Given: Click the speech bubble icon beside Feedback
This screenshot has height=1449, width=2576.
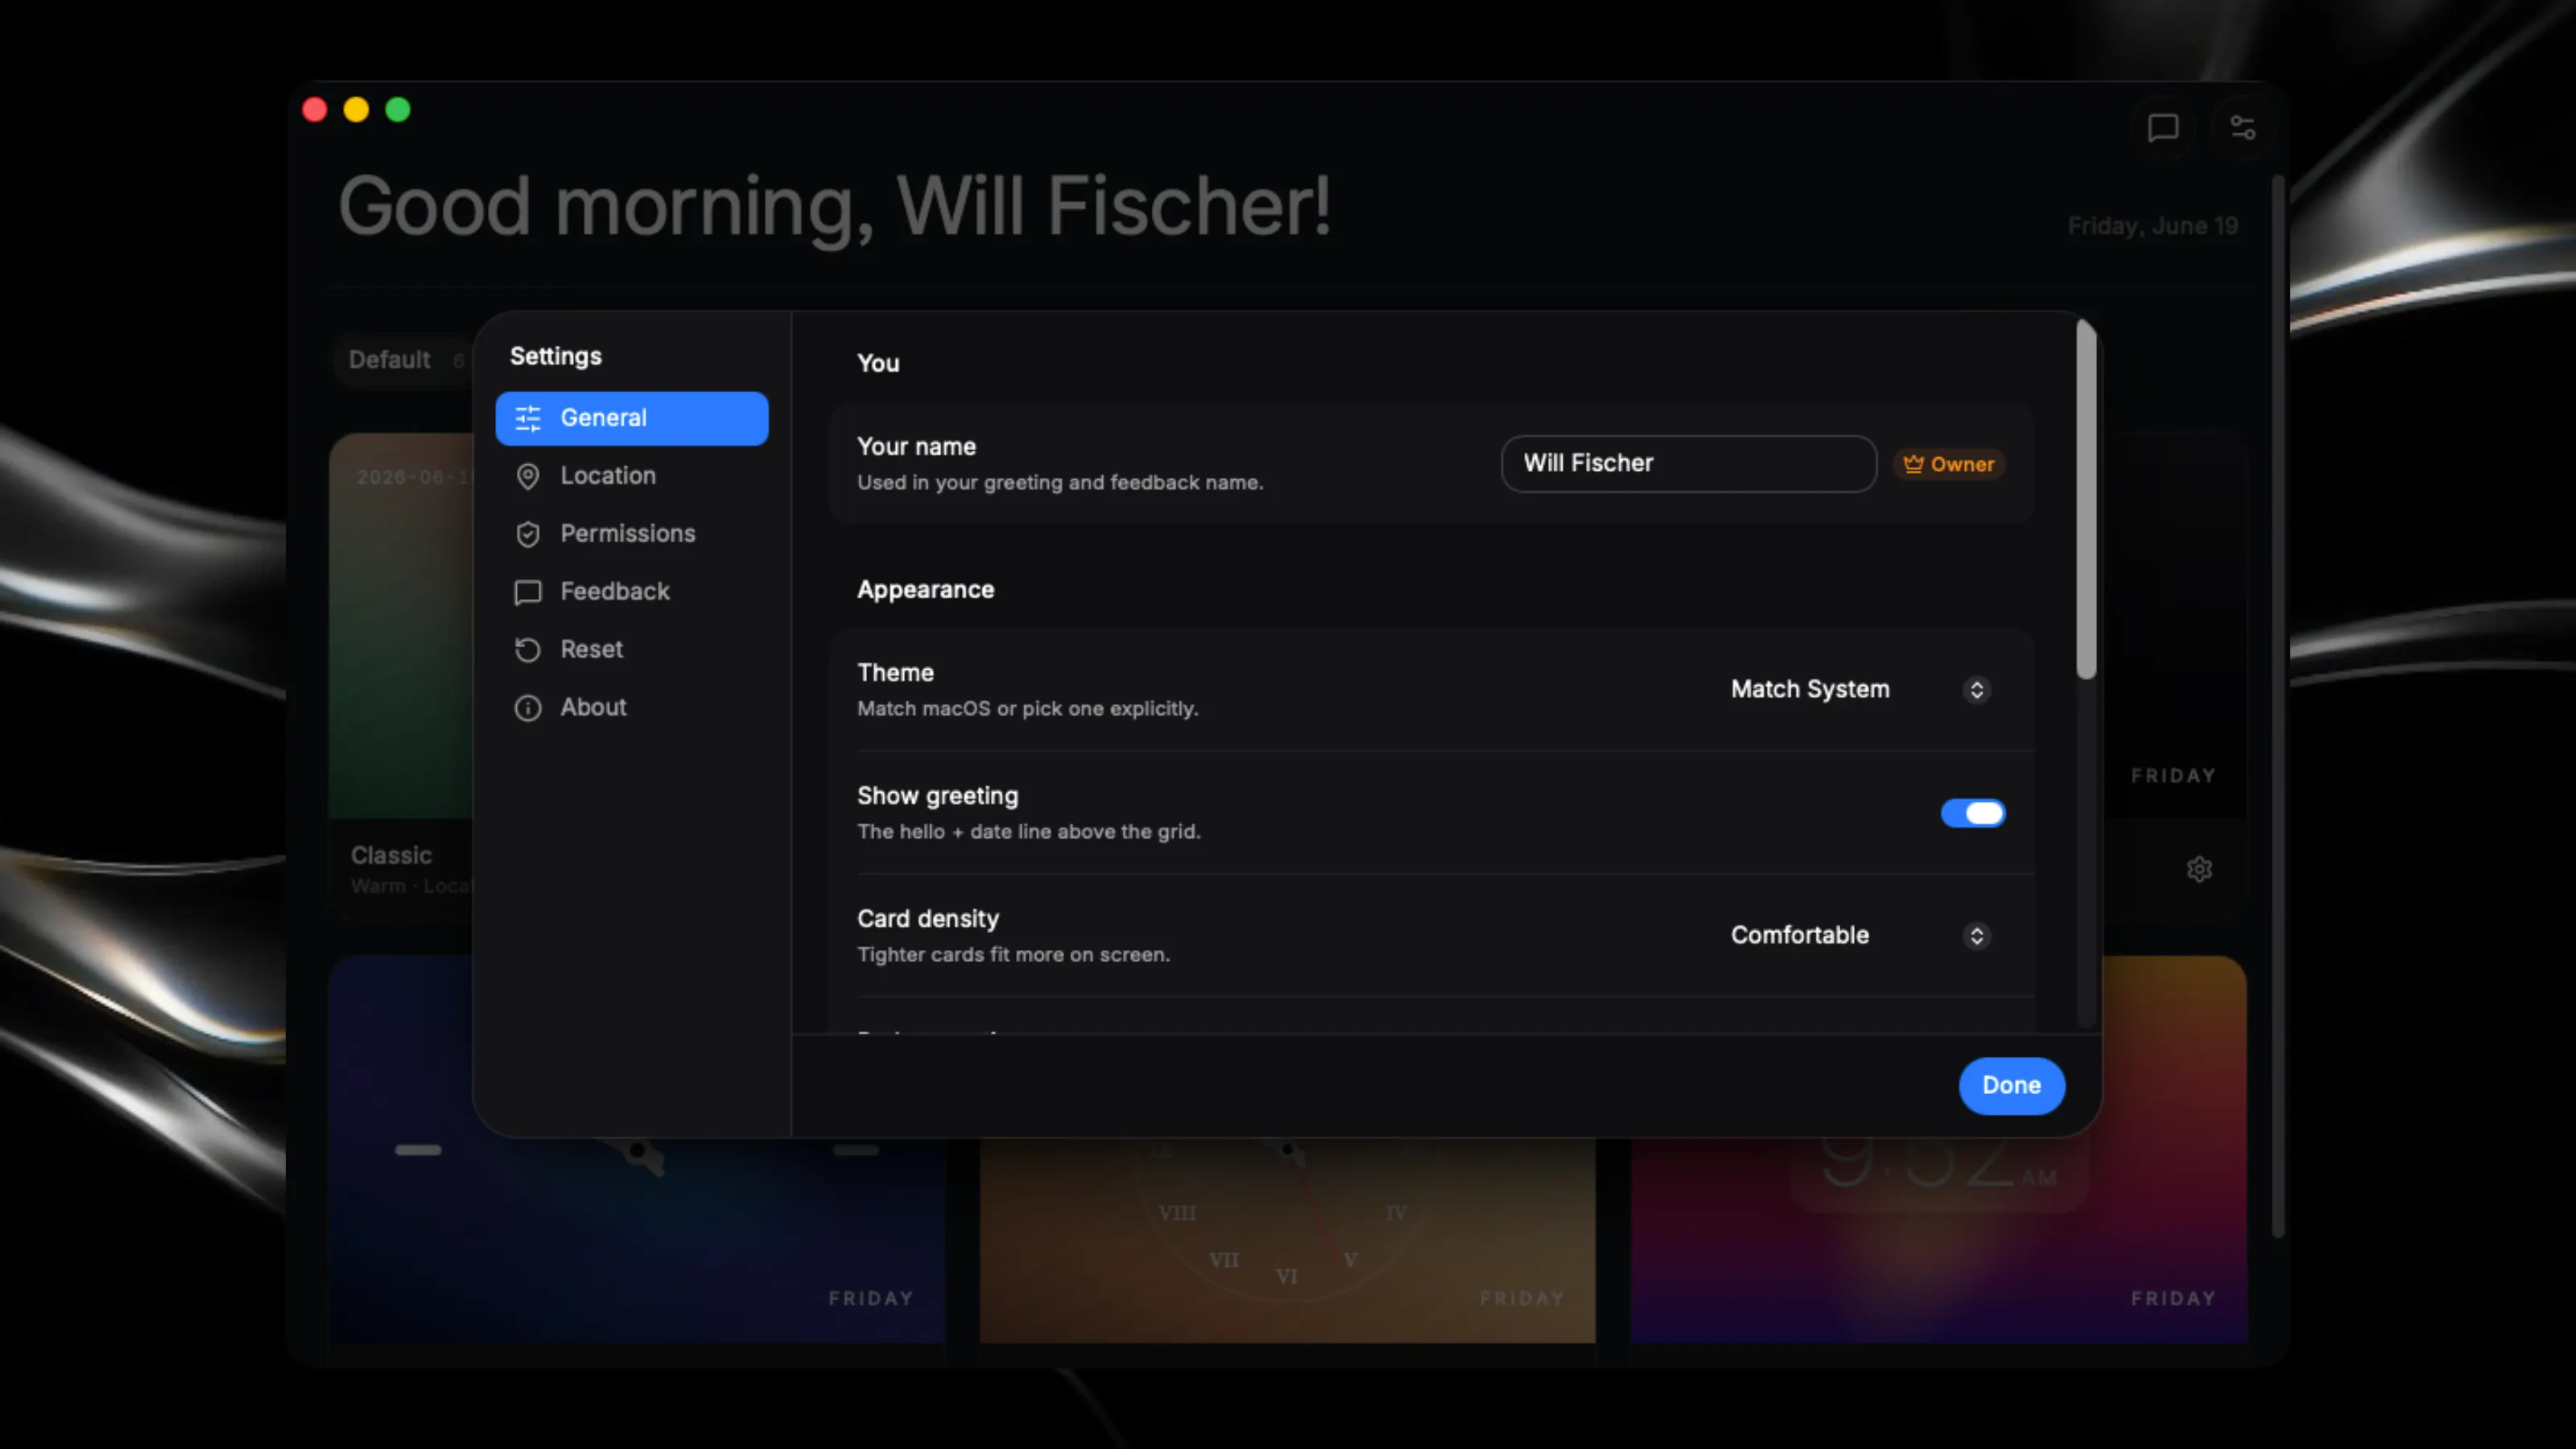Looking at the screenshot, I should pos(528,592).
